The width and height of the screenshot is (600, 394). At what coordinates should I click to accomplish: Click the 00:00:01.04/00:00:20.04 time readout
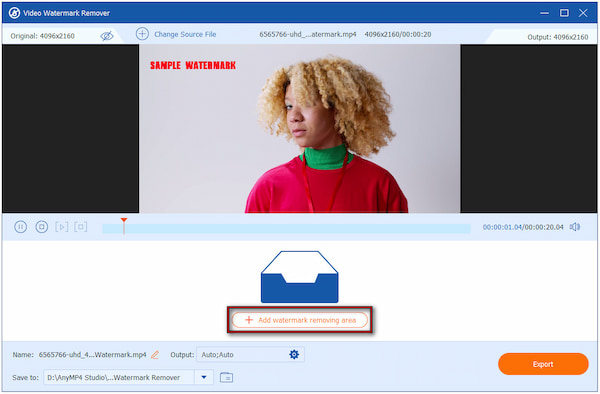point(523,227)
